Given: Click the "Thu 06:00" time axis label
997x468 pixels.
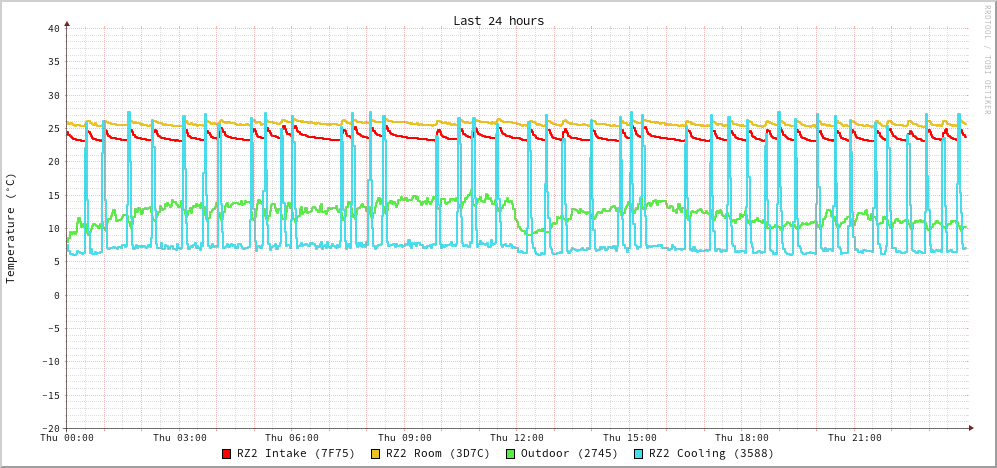Looking at the screenshot, I should coord(292,437).
